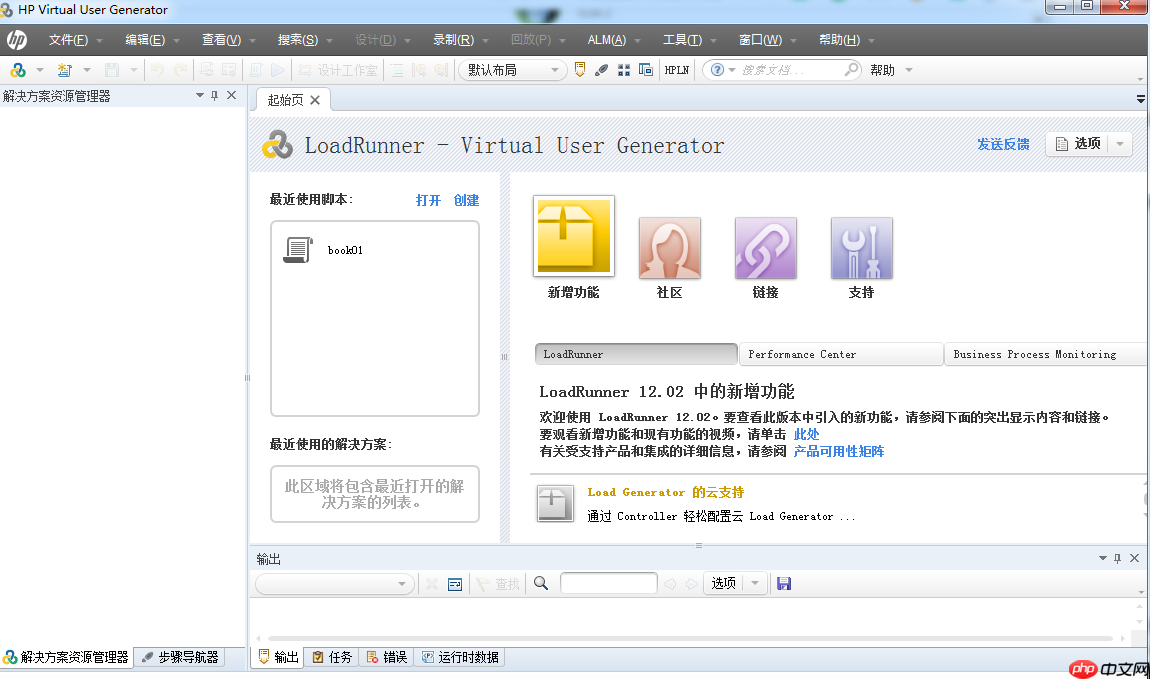Click the save icon in output panel
Image resolution: width=1150 pixels, height=679 pixels.
784,583
